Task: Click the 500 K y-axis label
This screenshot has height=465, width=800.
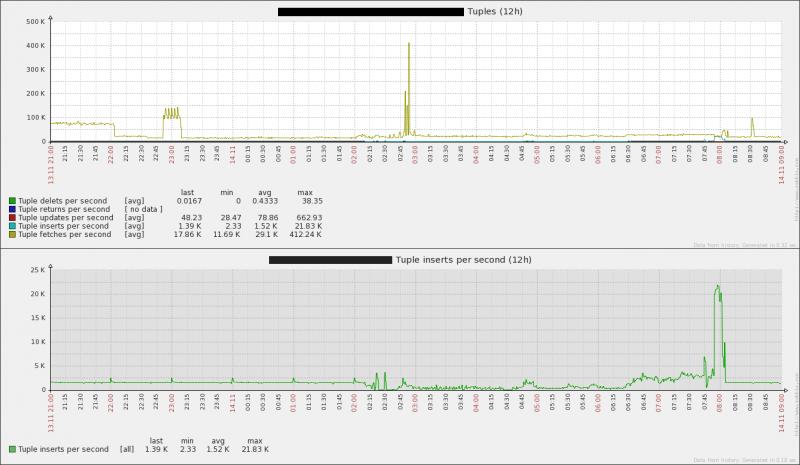Action: click(x=36, y=22)
